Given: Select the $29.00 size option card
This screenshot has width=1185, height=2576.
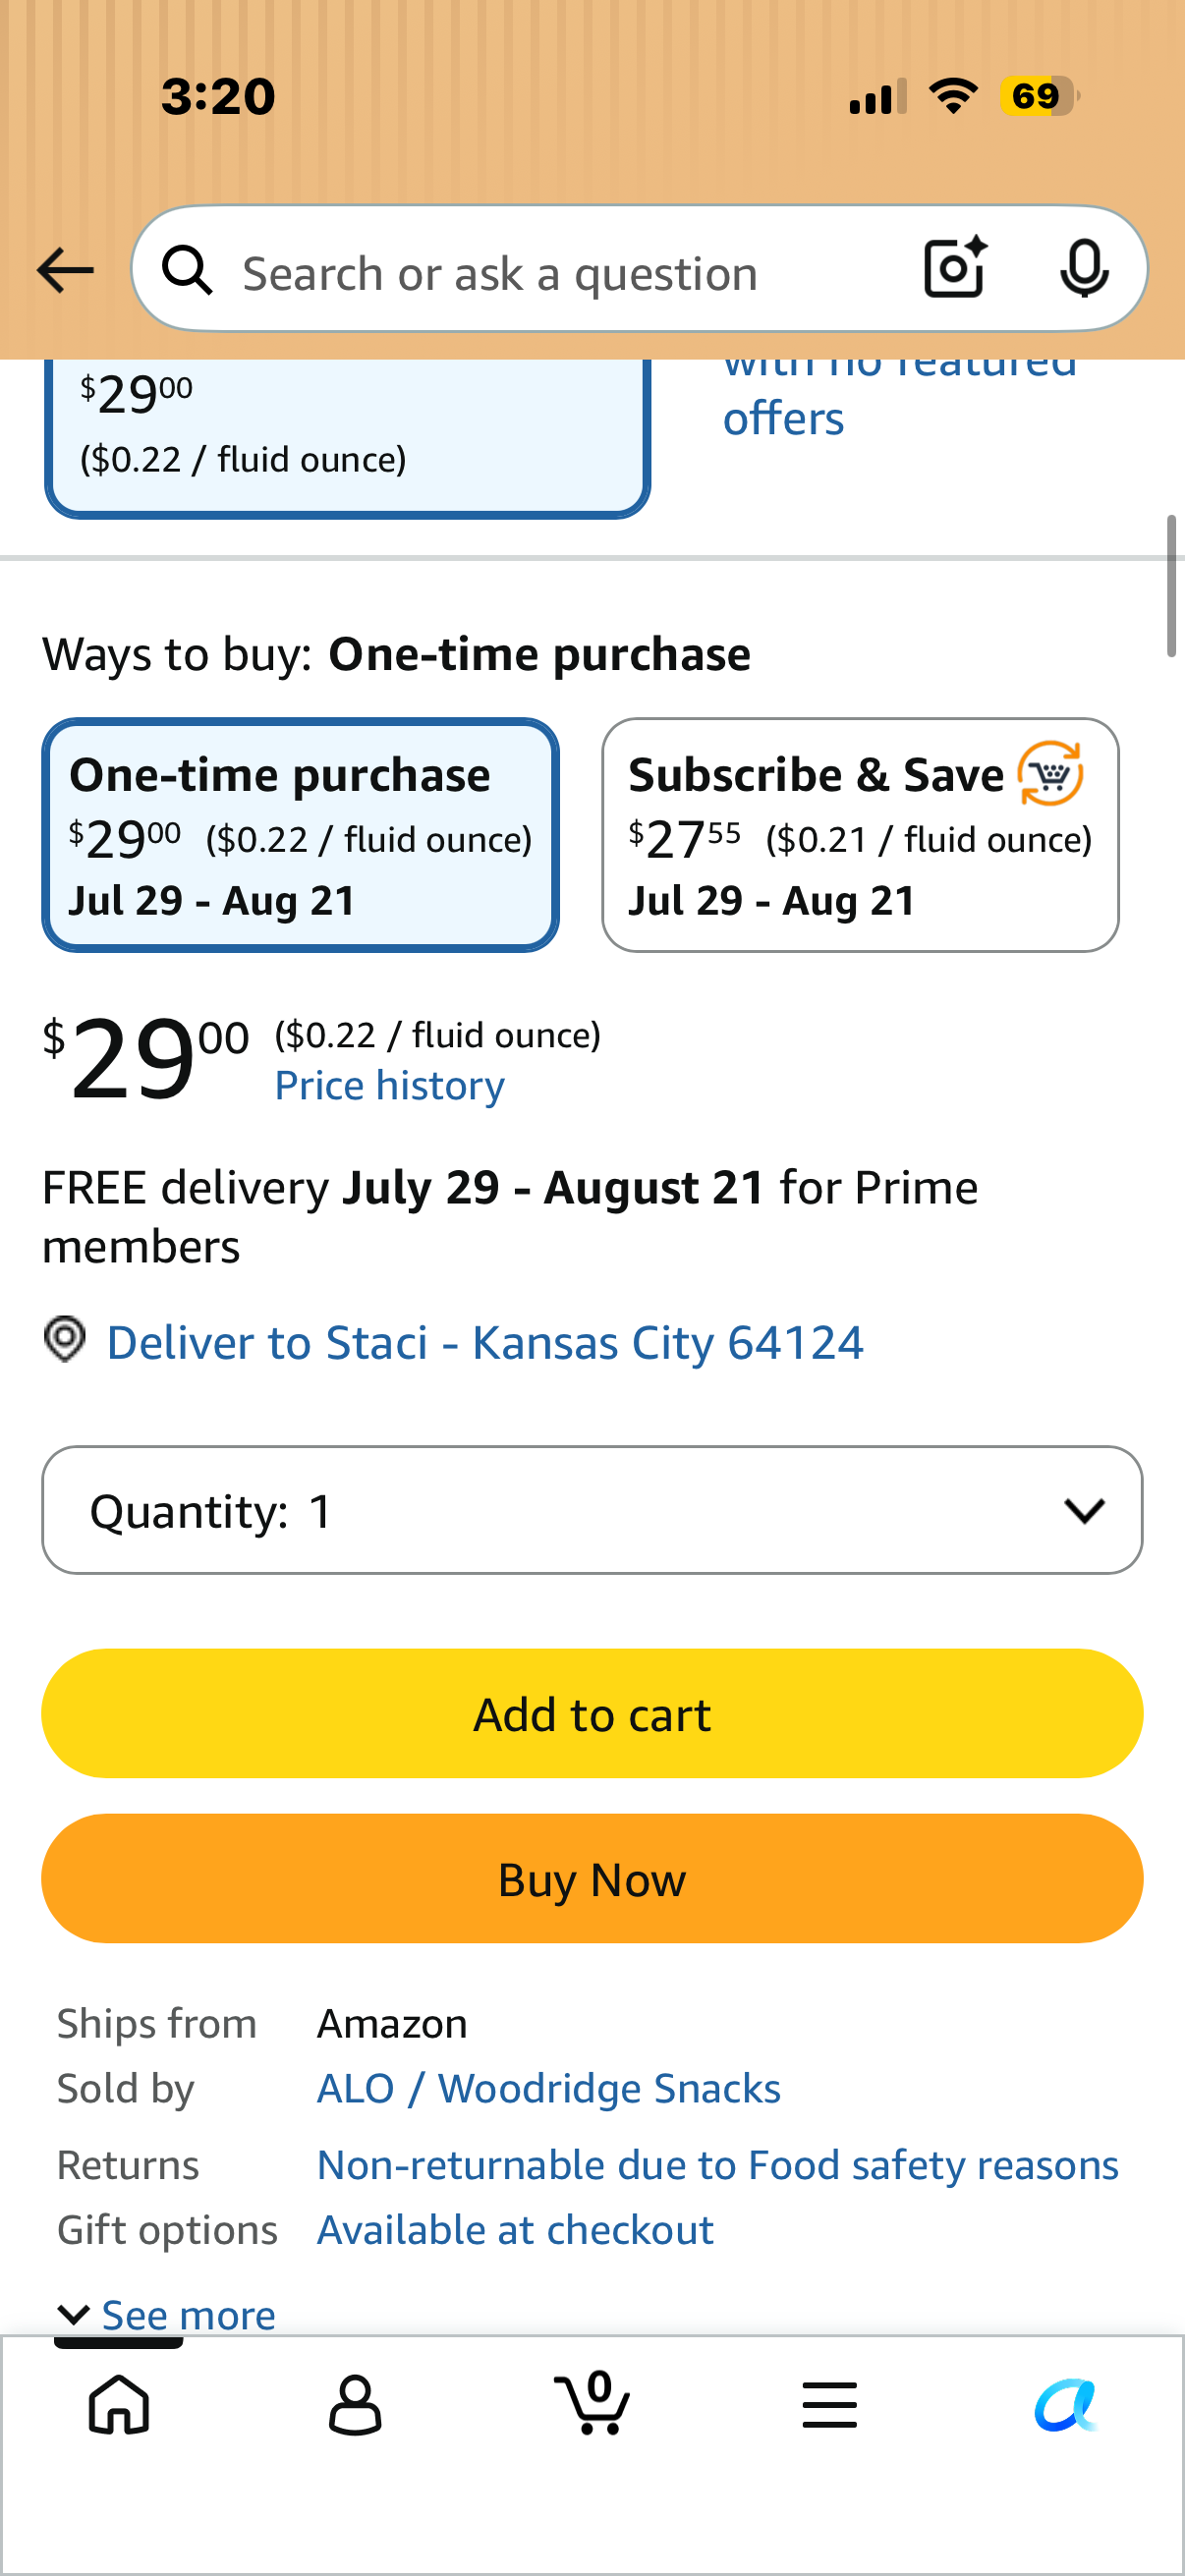Looking at the screenshot, I should (x=347, y=437).
